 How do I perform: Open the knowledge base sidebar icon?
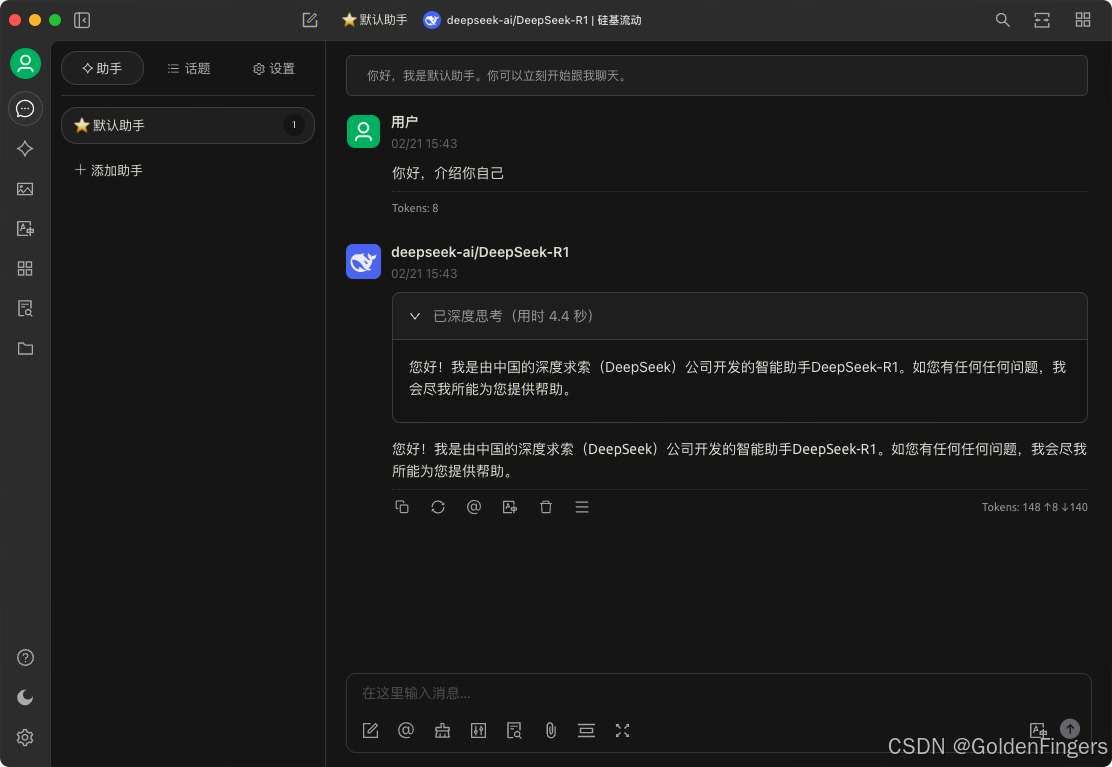tap(25, 308)
